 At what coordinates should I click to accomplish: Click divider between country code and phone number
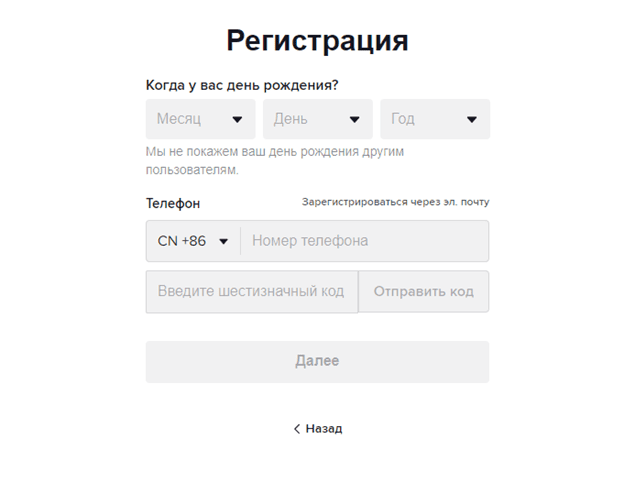[x=241, y=241]
